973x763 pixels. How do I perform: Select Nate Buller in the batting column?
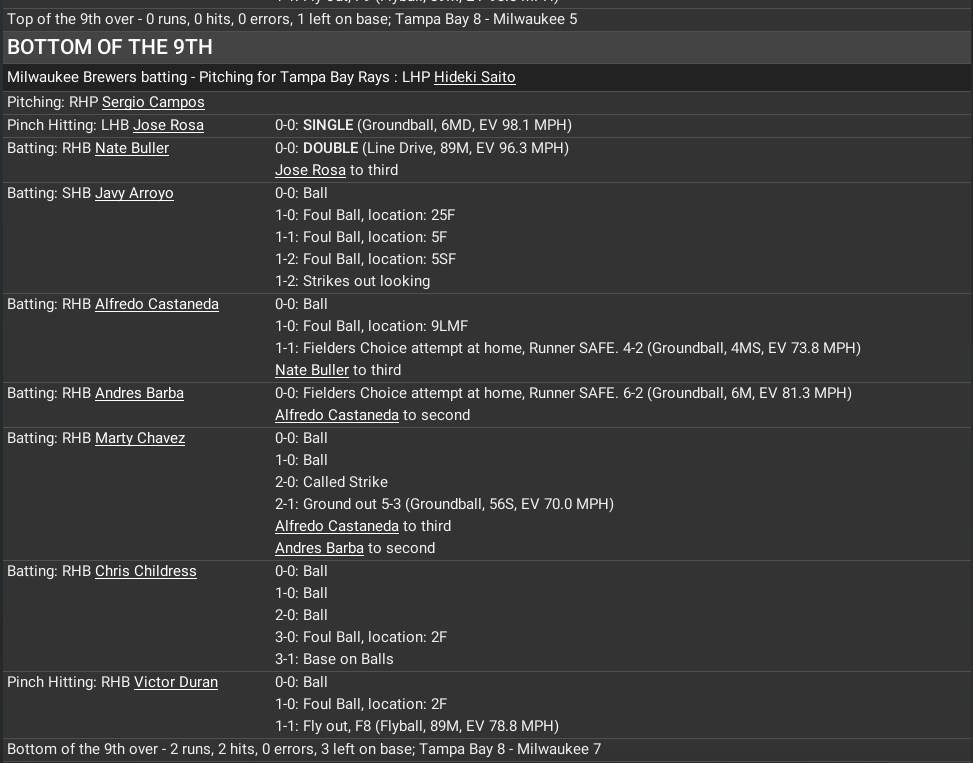[x=132, y=148]
